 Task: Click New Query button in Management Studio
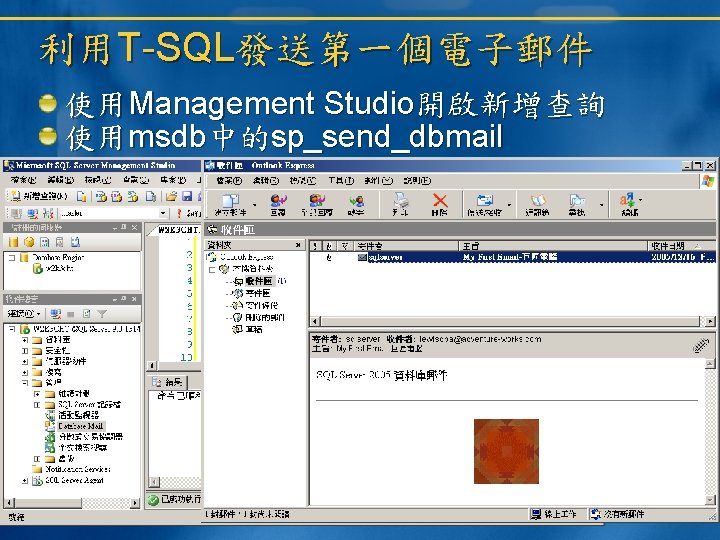point(39,197)
